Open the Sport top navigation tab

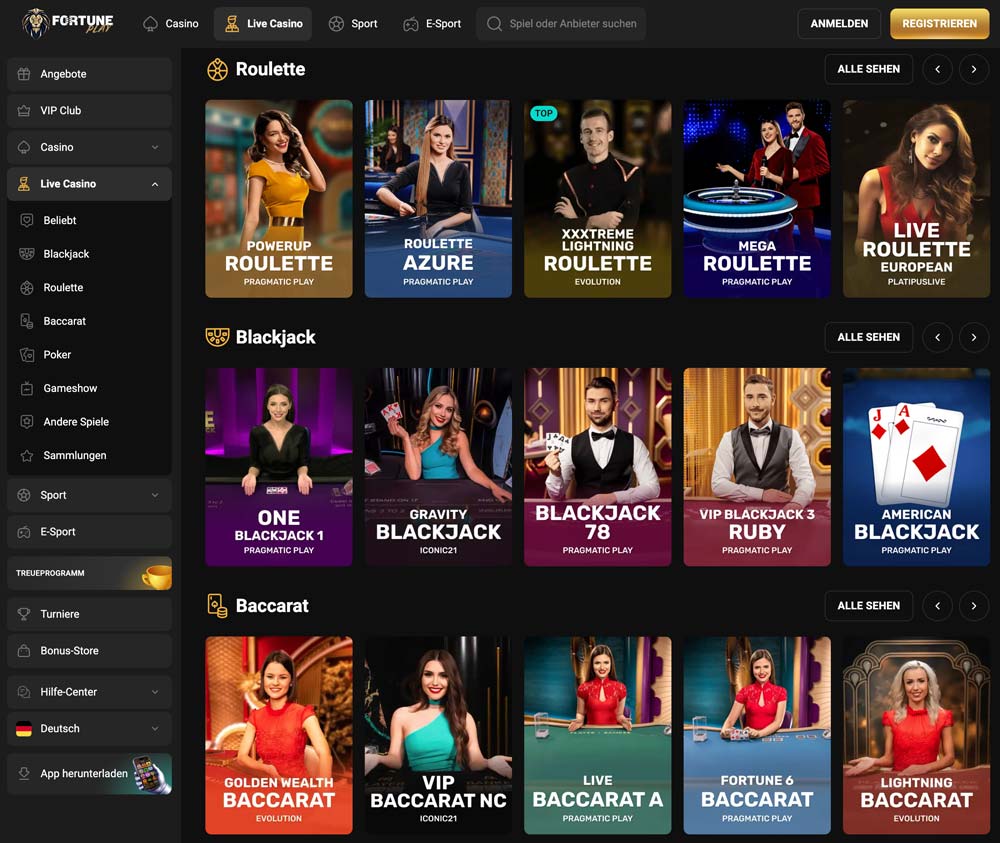pyautogui.click(x=353, y=24)
